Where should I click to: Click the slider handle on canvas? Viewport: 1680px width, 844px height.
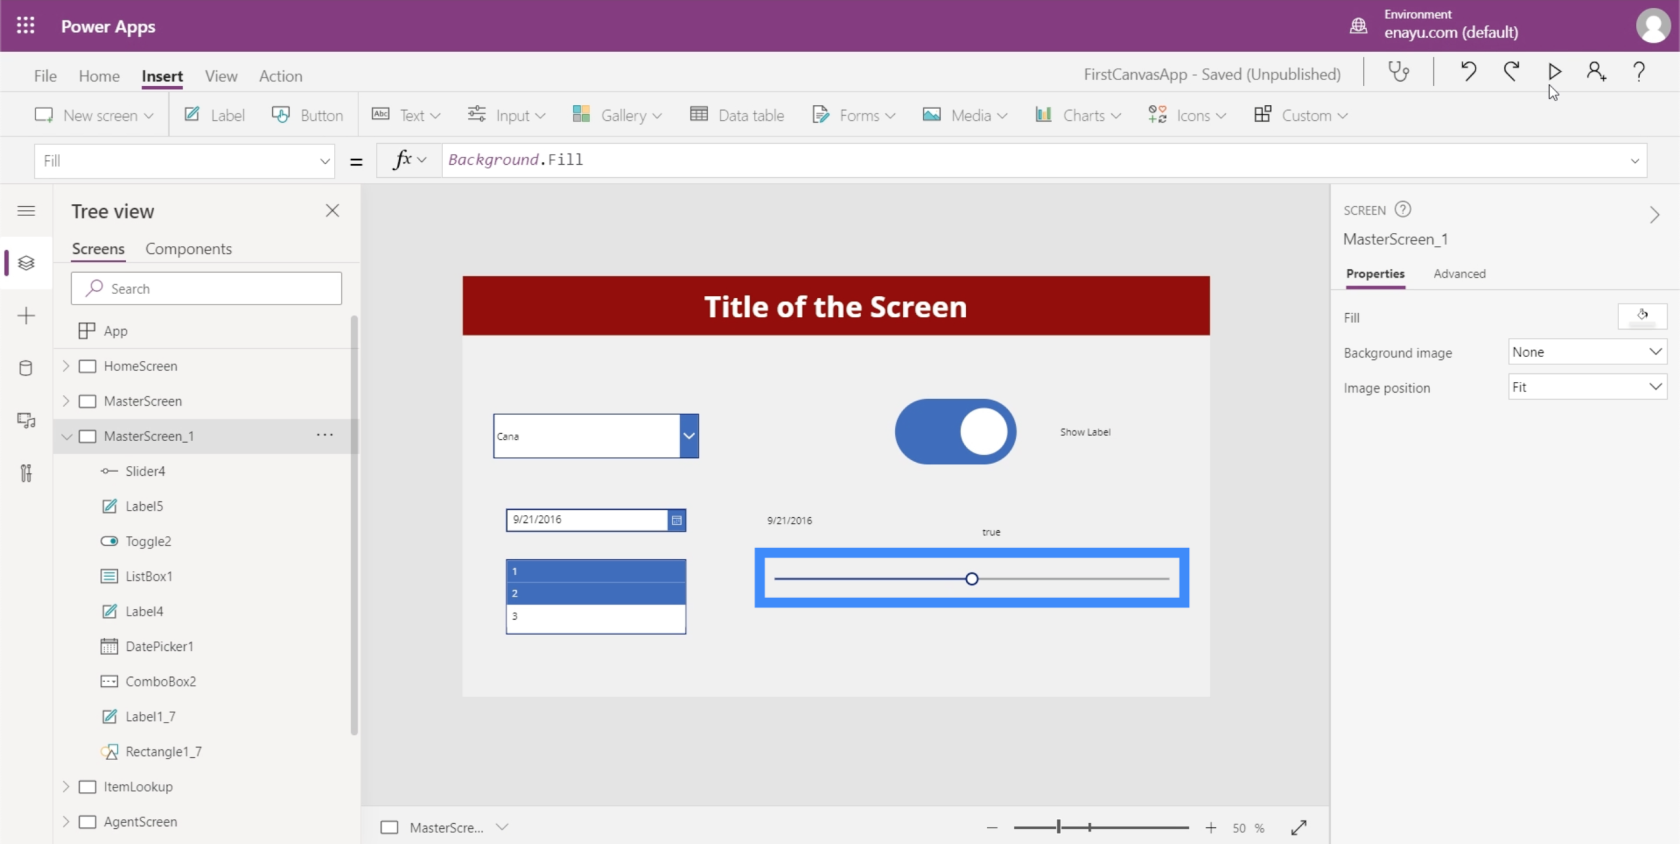(971, 579)
